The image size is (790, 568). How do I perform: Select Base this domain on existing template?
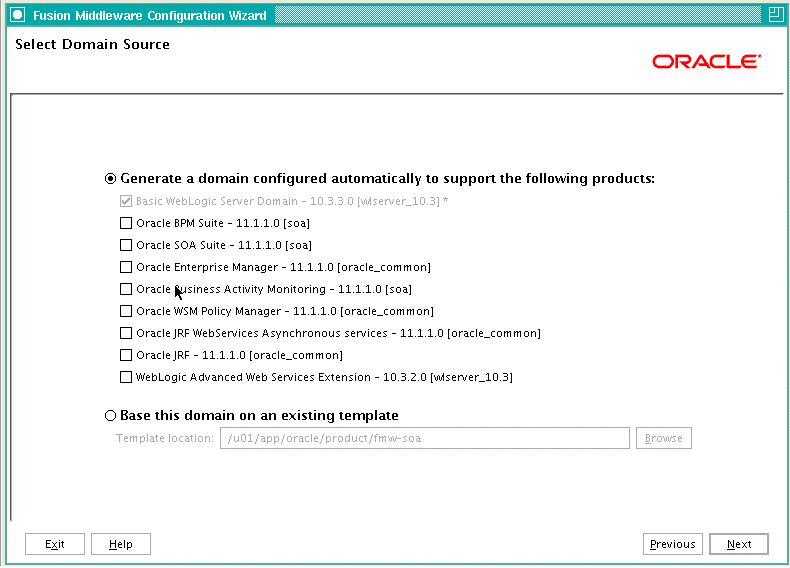110,415
